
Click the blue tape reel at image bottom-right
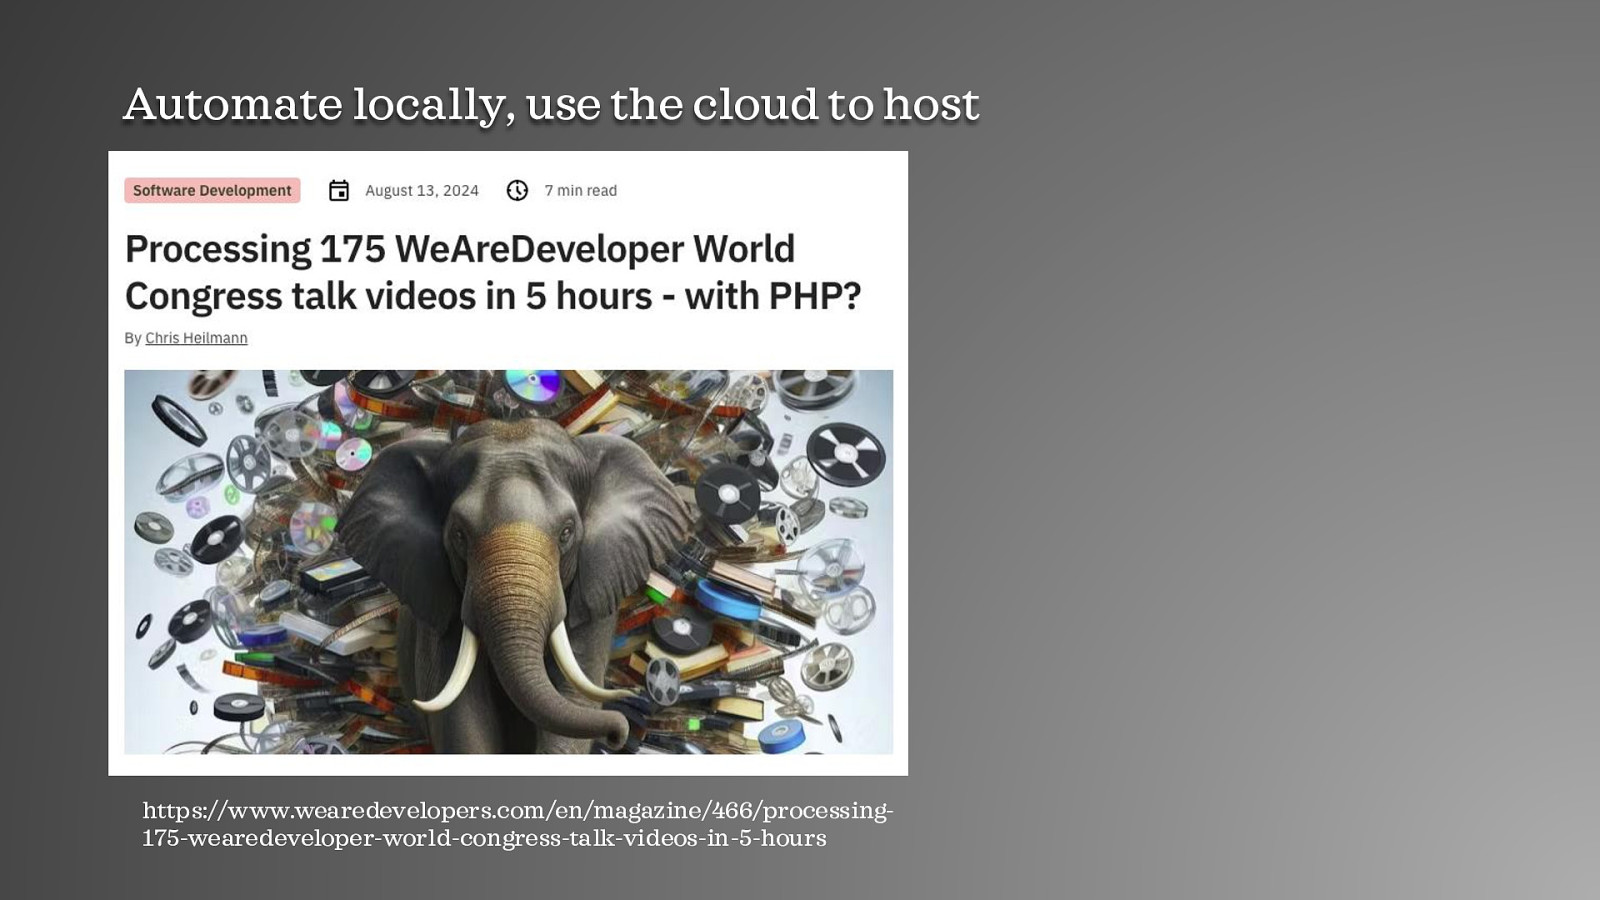(782, 736)
